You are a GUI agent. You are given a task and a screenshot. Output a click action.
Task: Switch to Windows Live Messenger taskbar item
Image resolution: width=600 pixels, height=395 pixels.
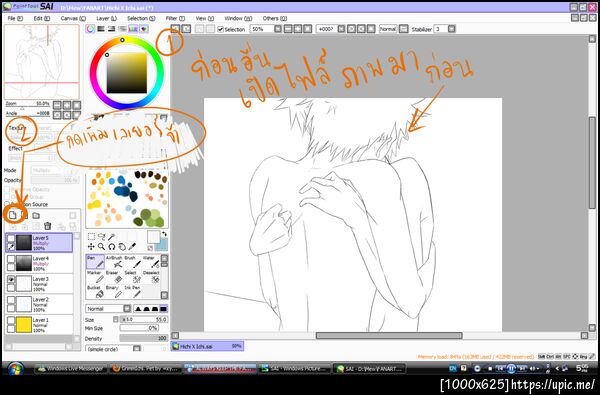pyautogui.click(x=71, y=369)
